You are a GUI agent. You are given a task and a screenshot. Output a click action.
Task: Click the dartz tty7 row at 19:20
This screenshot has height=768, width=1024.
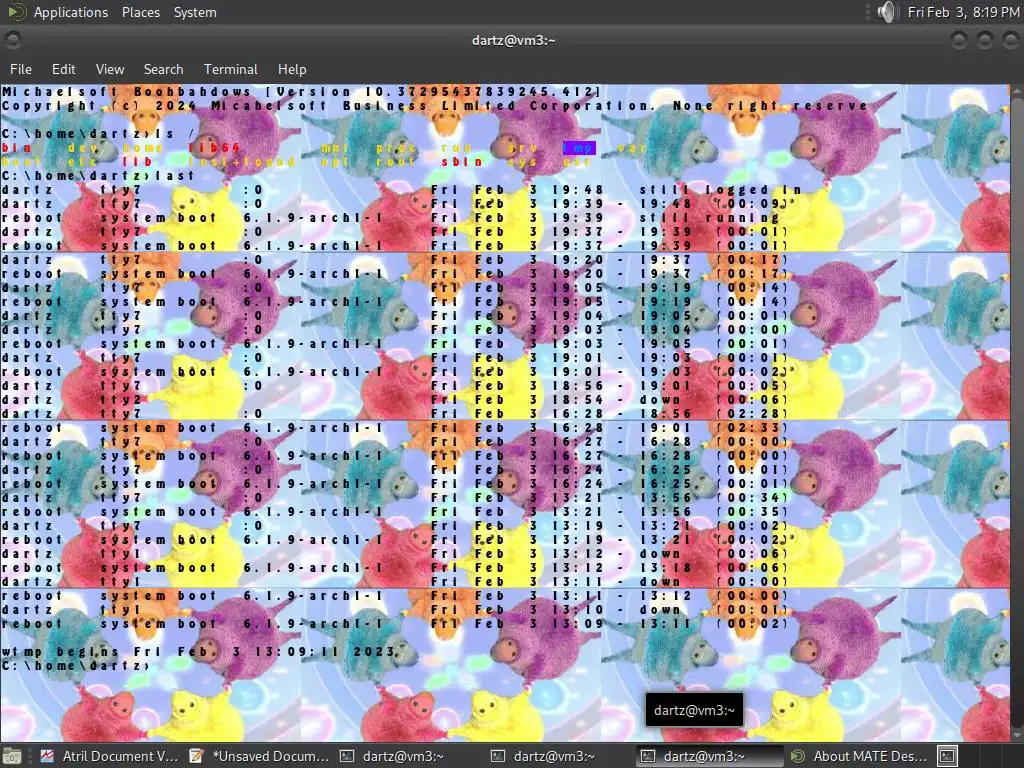[394, 259]
